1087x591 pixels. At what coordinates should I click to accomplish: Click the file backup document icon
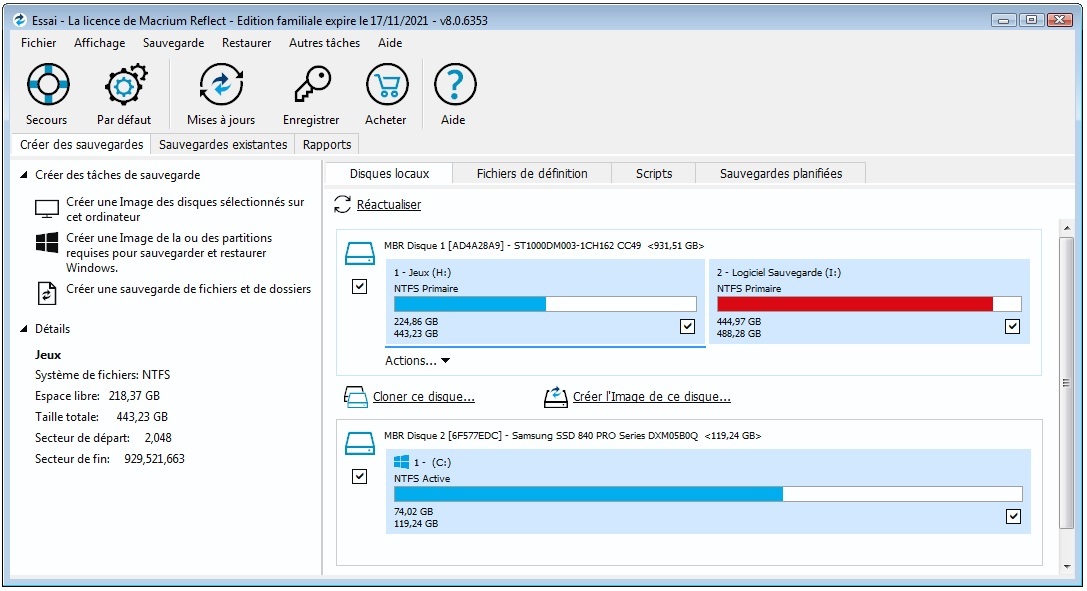click(x=46, y=293)
